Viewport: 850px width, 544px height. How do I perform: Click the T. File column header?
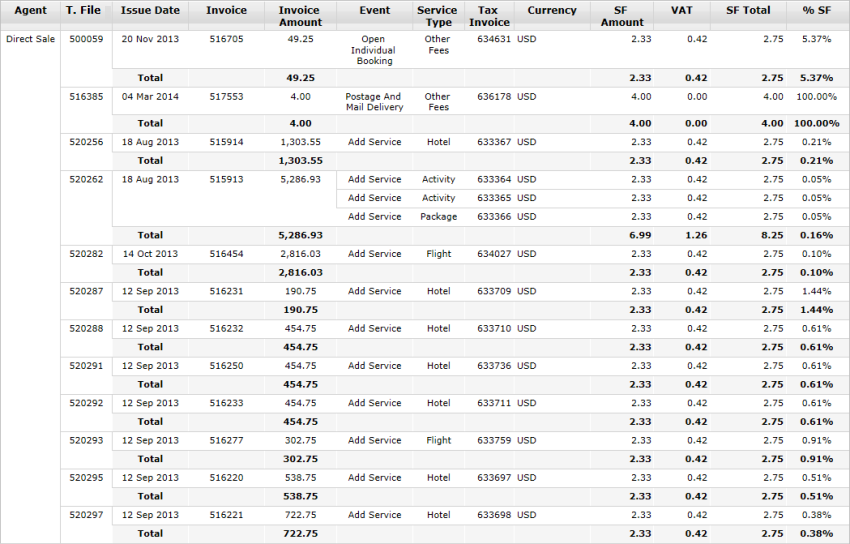[83, 10]
